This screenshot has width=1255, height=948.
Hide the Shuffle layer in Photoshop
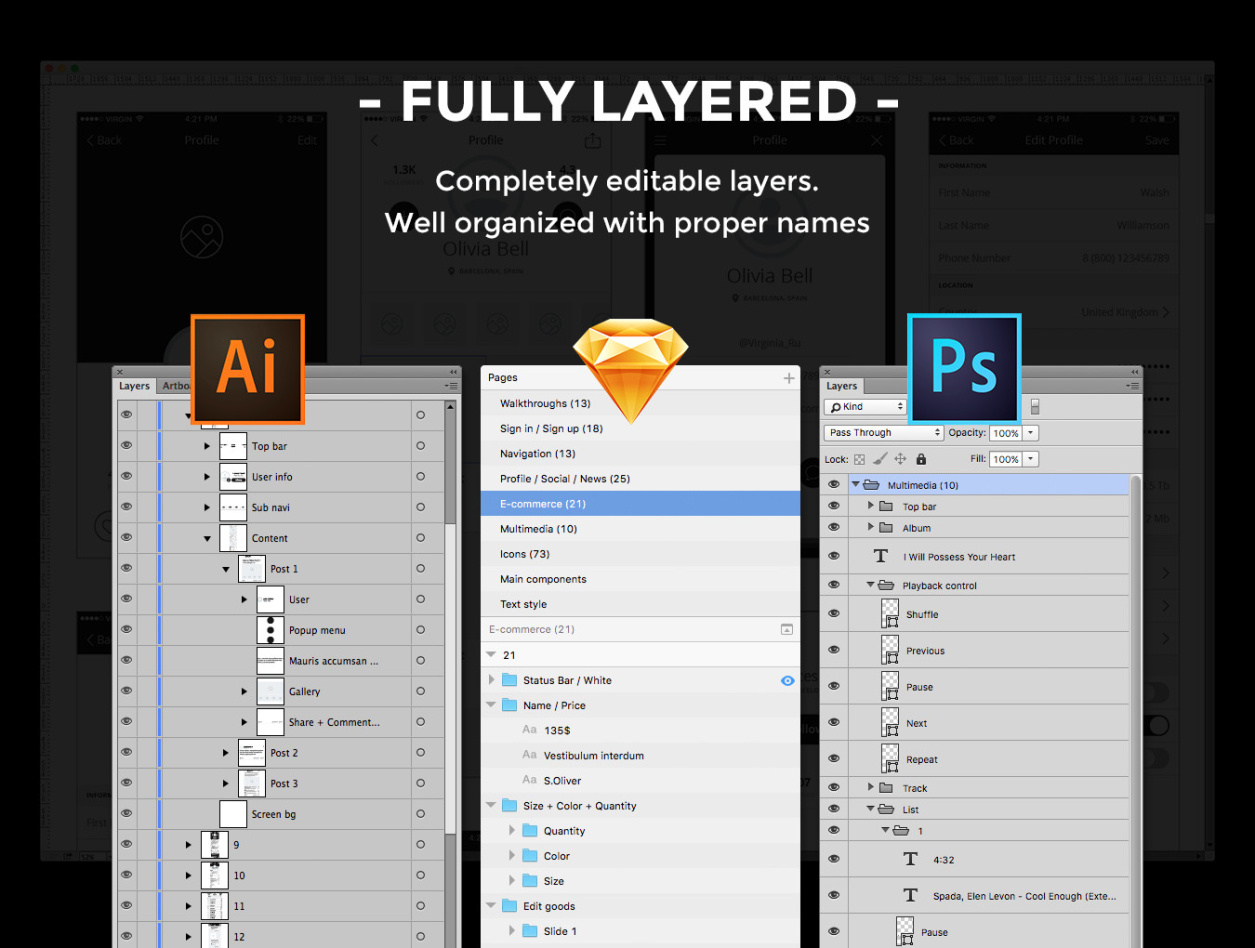click(x=834, y=614)
